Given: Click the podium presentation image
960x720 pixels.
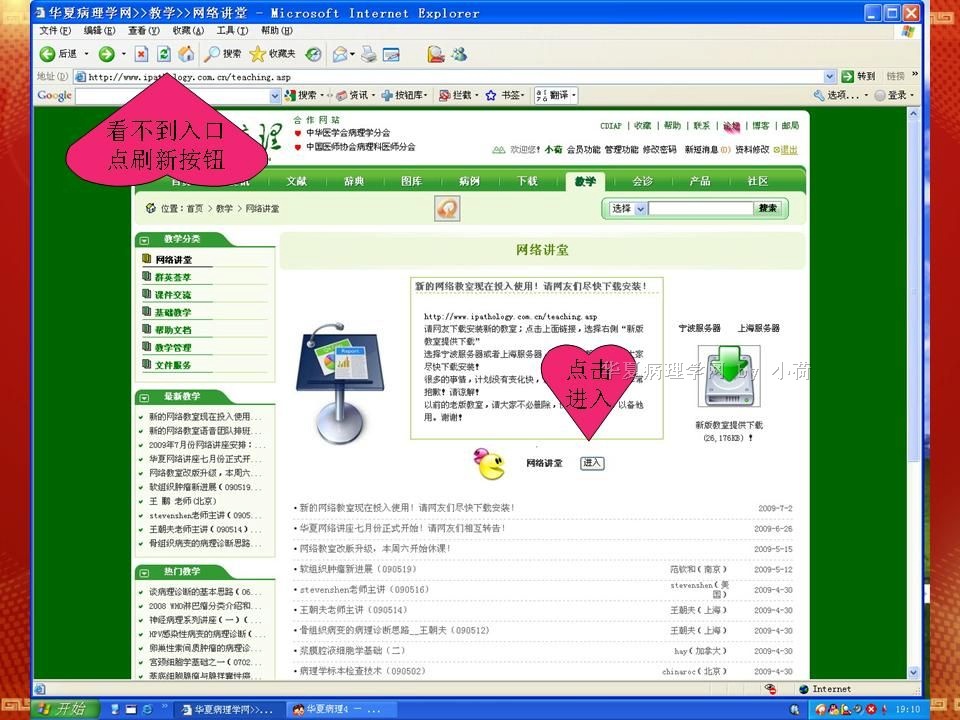Looking at the screenshot, I should coord(340,383).
